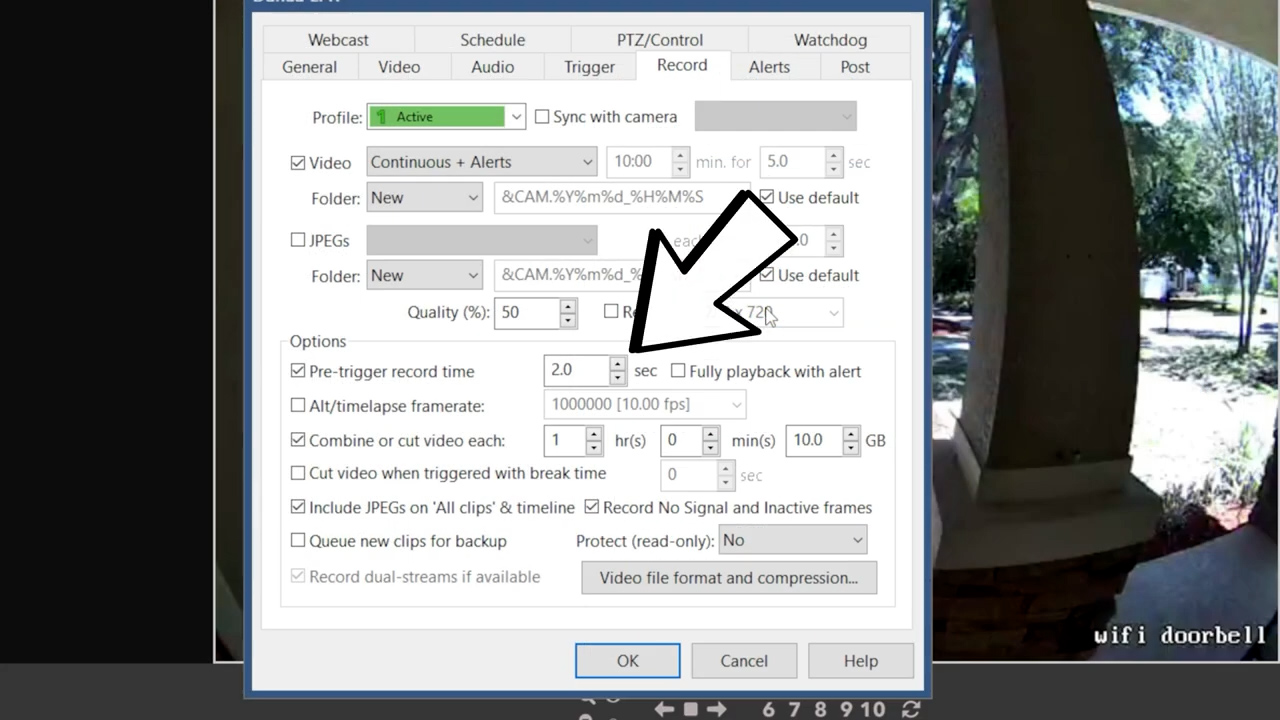Viewport: 1280px width, 720px height.
Task: Click the 10.0 GB size field
Action: (x=815, y=440)
